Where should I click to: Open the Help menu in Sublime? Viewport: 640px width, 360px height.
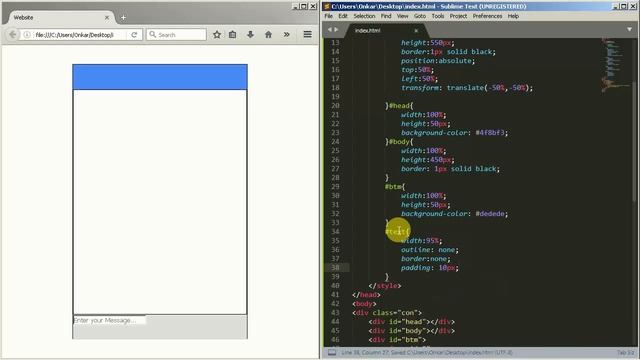[x=513, y=16]
